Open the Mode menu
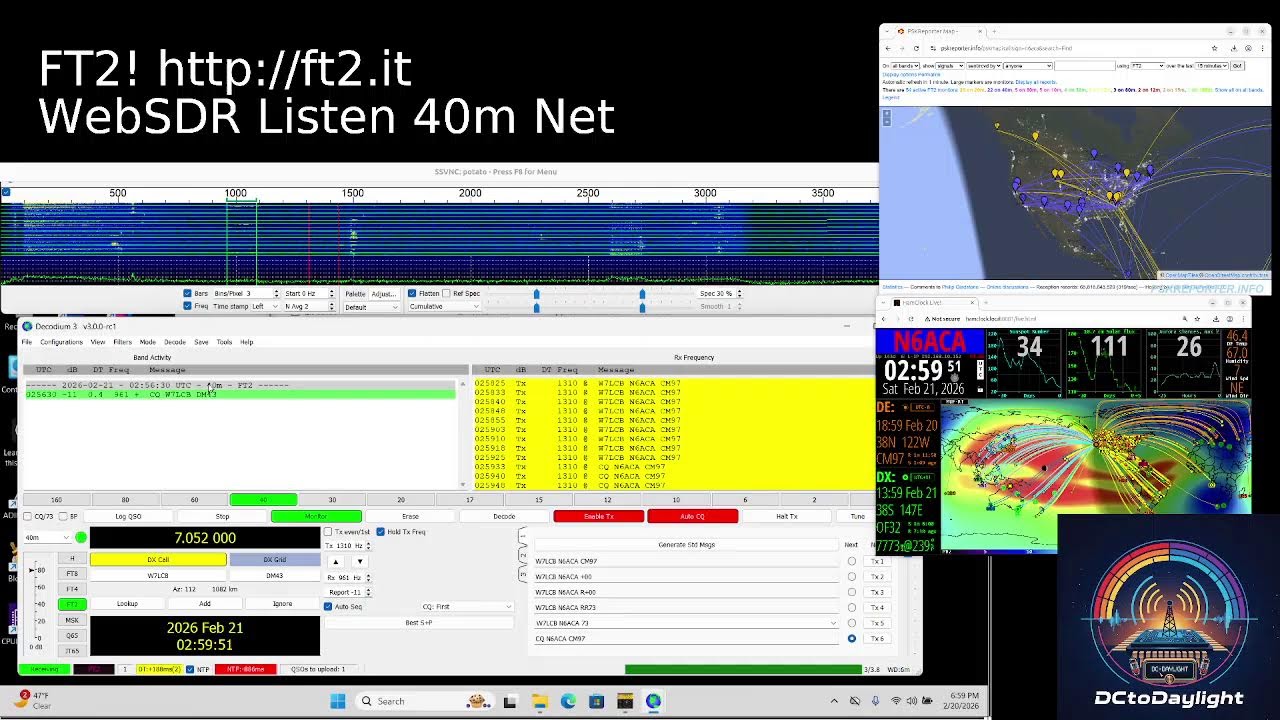The image size is (1280, 720). pyautogui.click(x=147, y=342)
